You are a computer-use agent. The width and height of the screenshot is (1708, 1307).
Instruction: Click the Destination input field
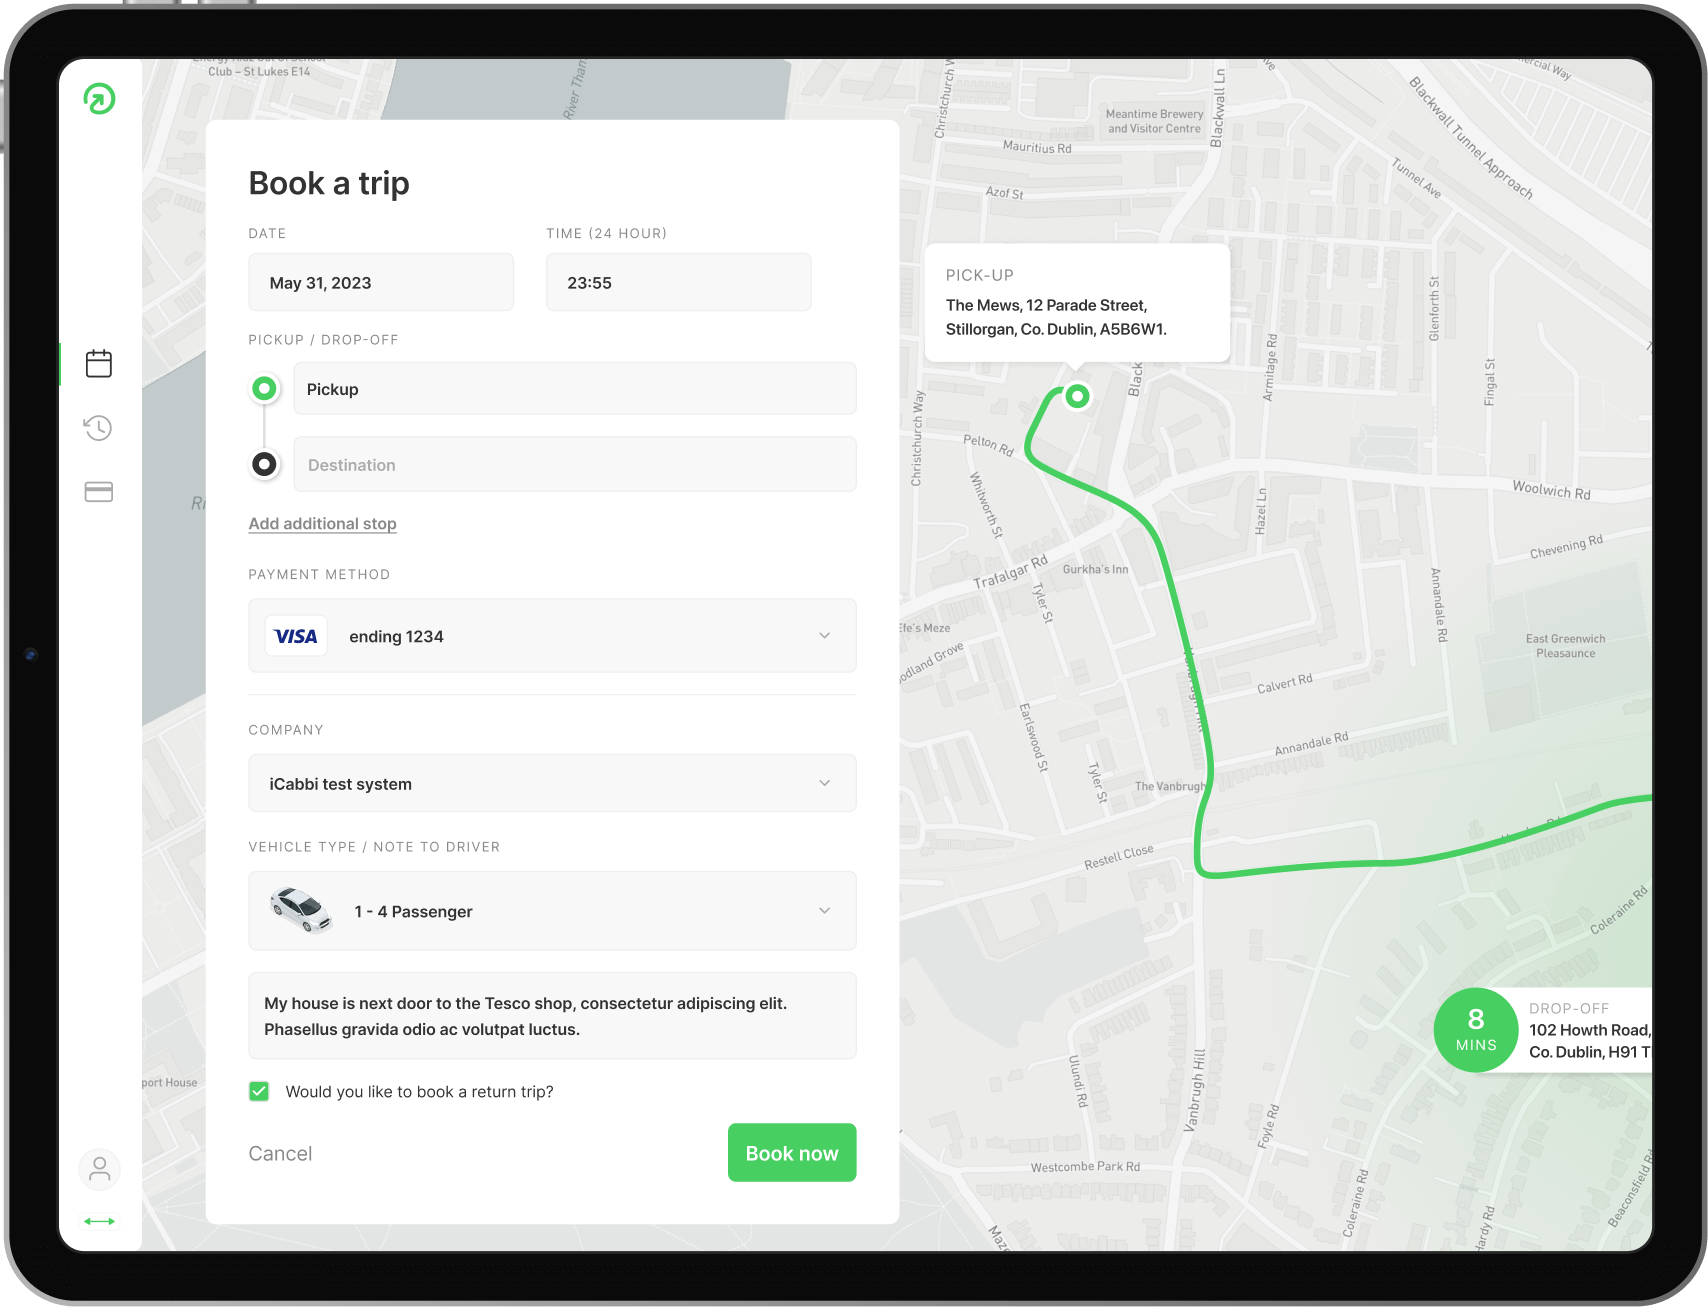(574, 465)
